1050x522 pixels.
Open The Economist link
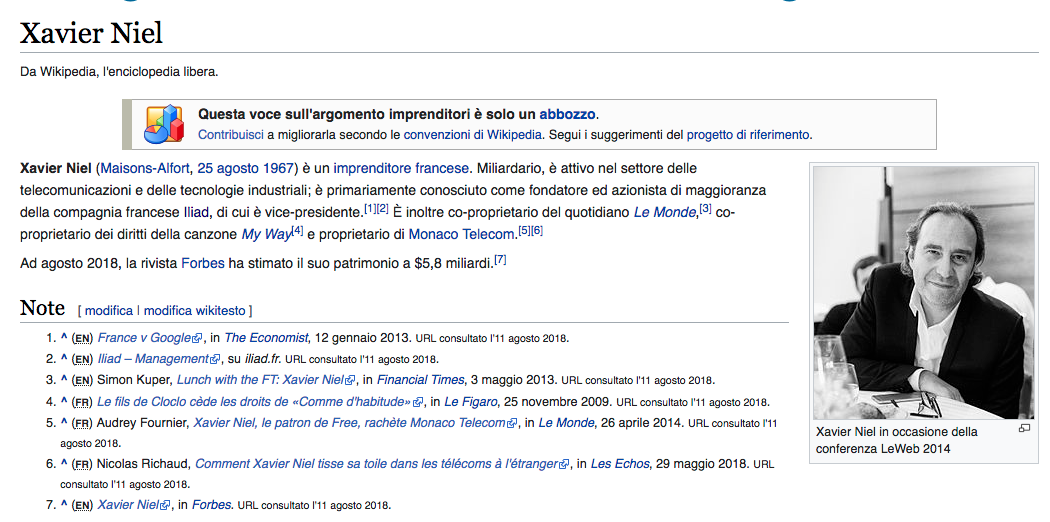click(267, 338)
